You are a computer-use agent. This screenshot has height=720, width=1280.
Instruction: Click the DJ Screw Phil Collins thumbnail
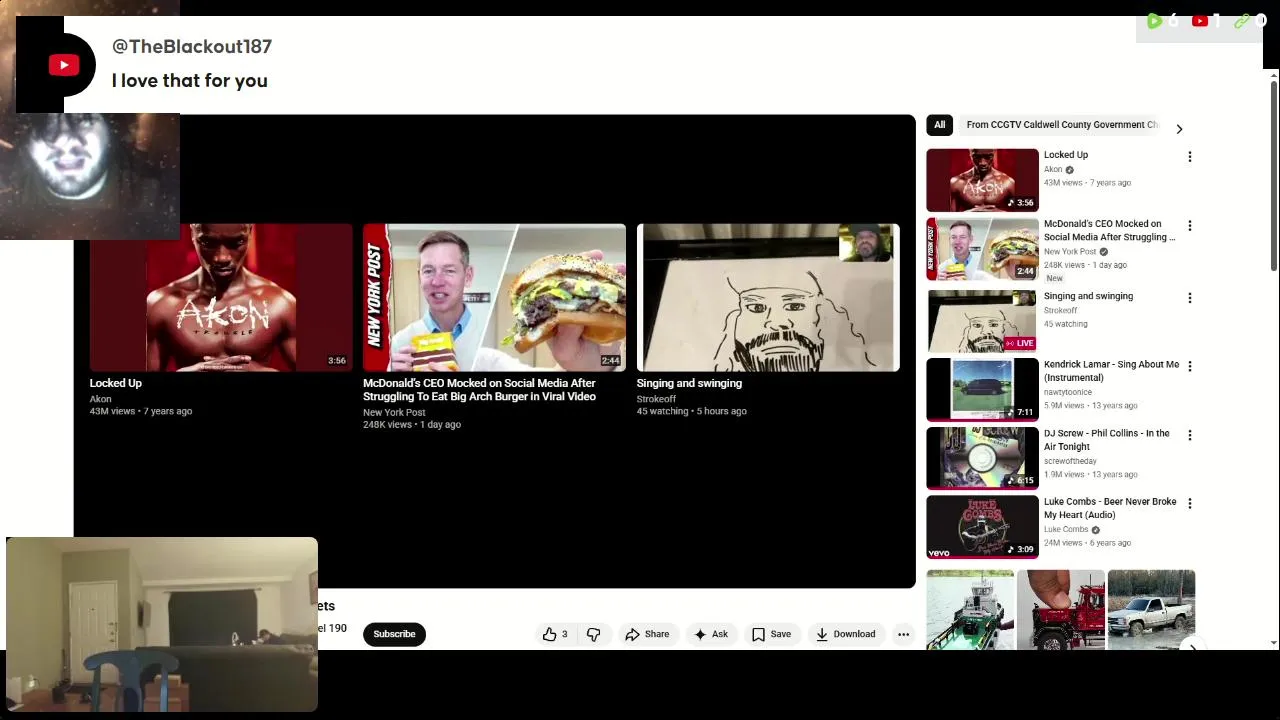982,458
